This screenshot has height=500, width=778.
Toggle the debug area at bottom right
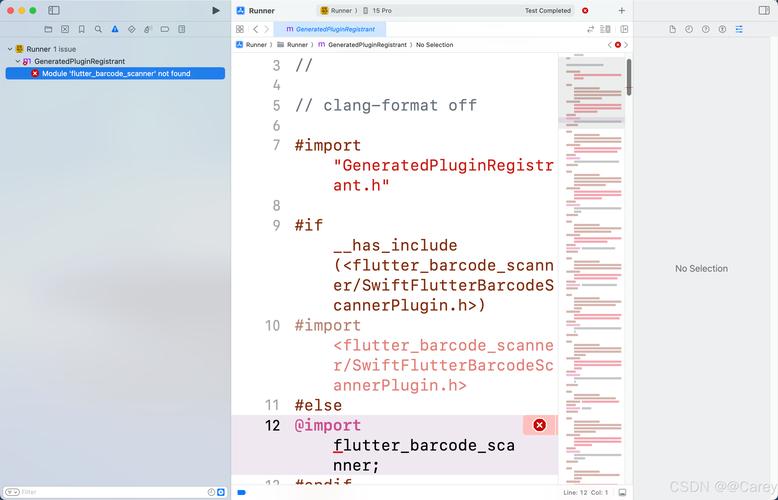point(622,493)
